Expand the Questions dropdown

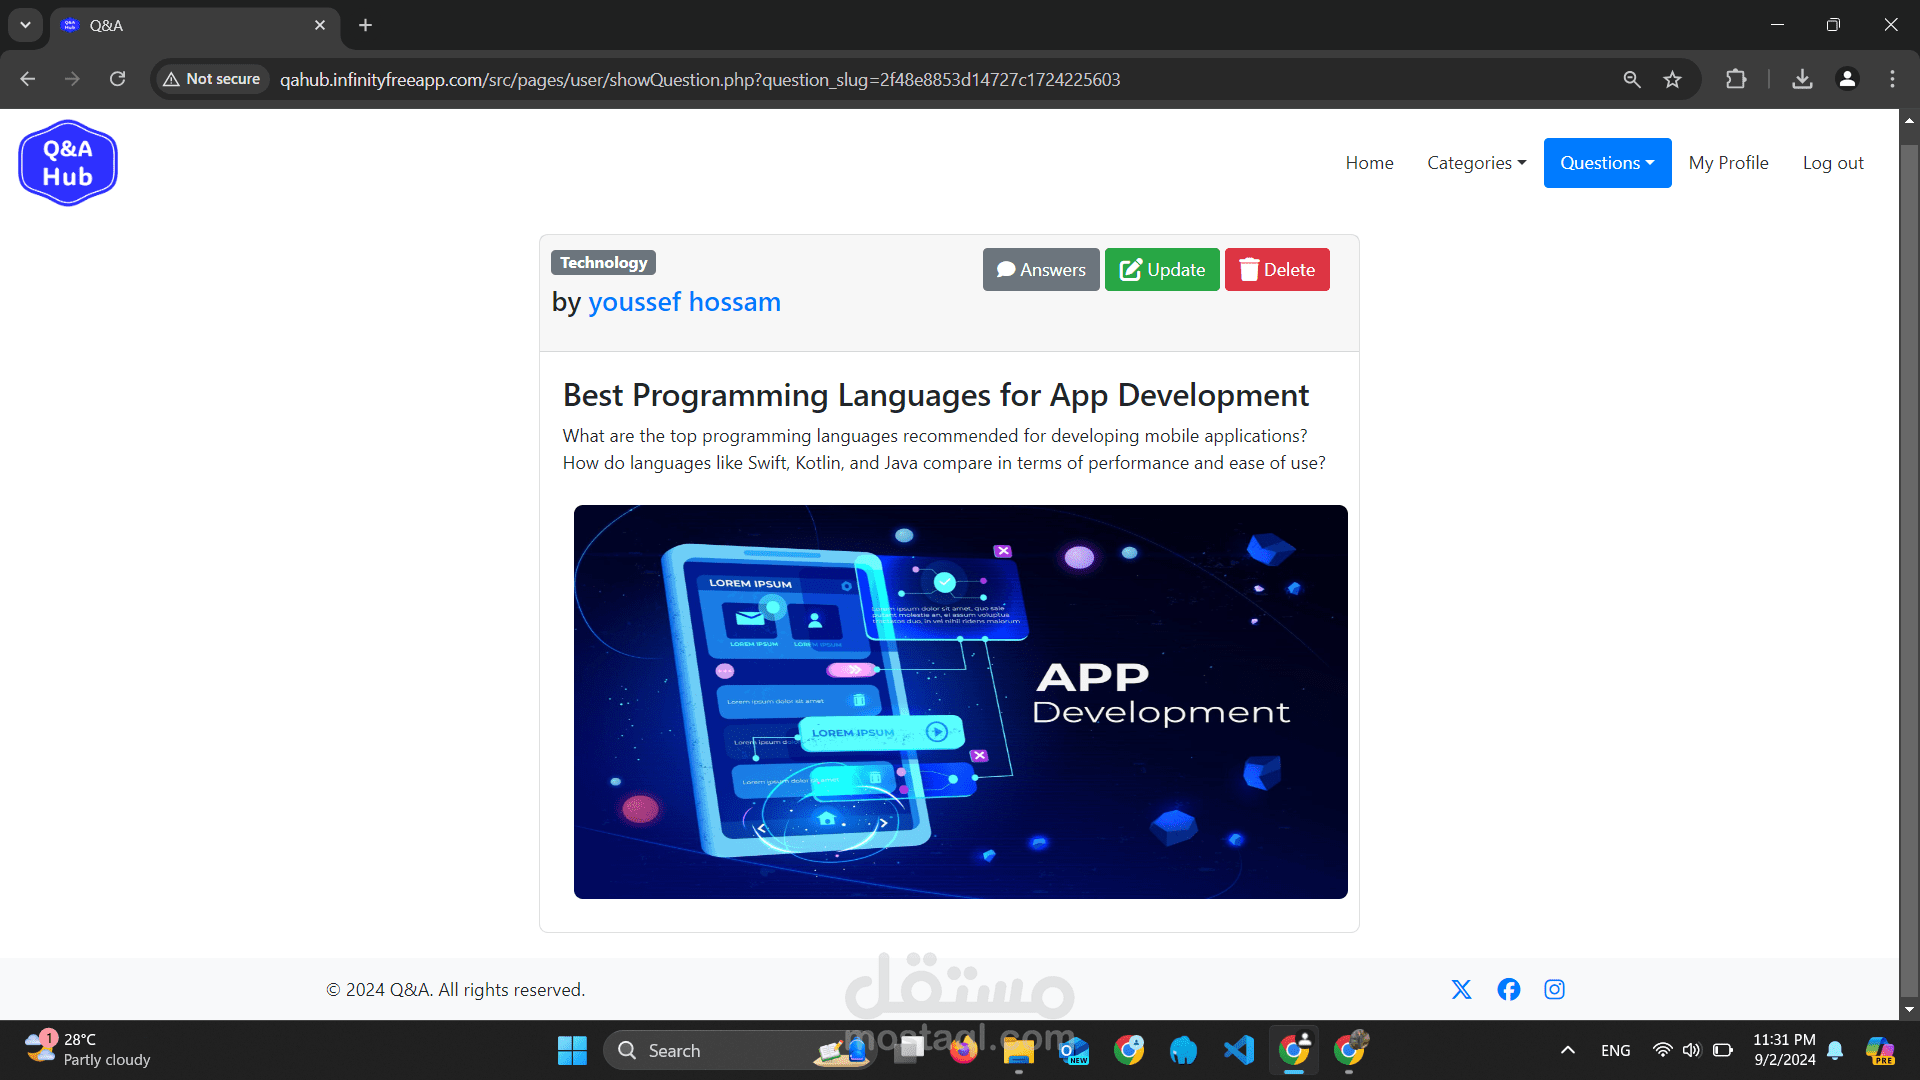tap(1607, 163)
